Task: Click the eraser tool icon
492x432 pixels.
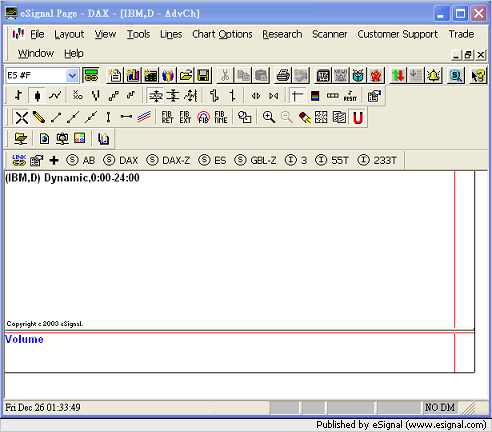Action: pyautogui.click(x=304, y=117)
